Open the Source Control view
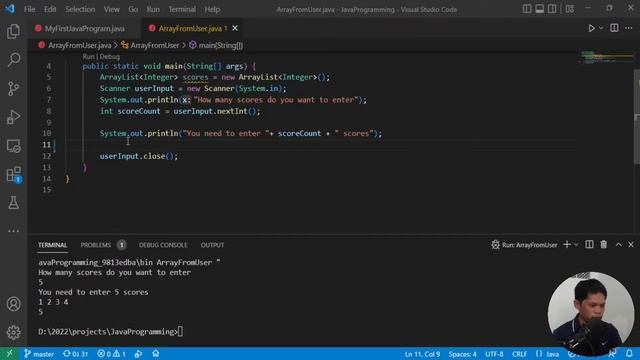640x360 pixels. click(x=13, y=89)
